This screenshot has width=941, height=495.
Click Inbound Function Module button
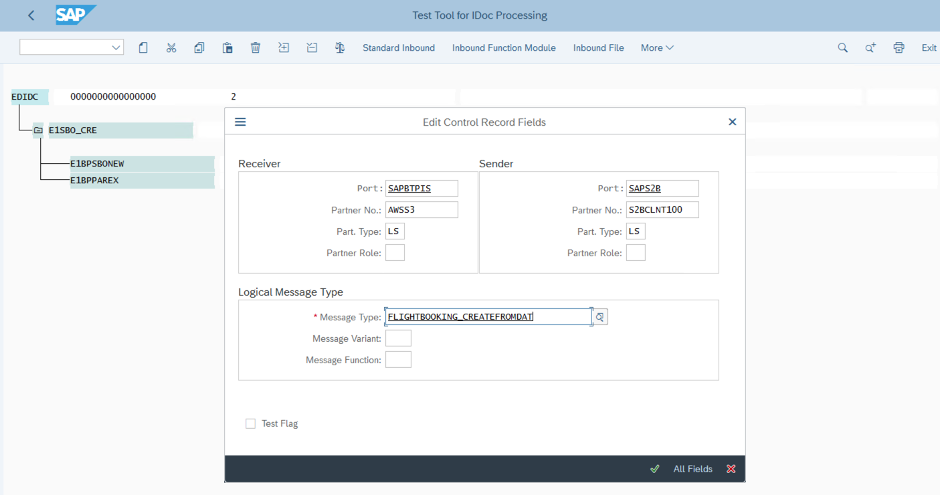point(504,47)
